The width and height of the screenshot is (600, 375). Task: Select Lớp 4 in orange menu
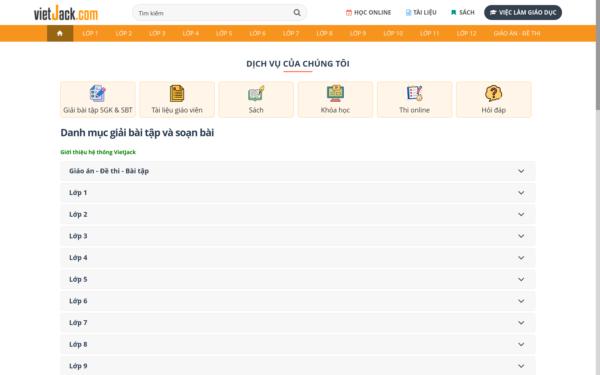191,33
